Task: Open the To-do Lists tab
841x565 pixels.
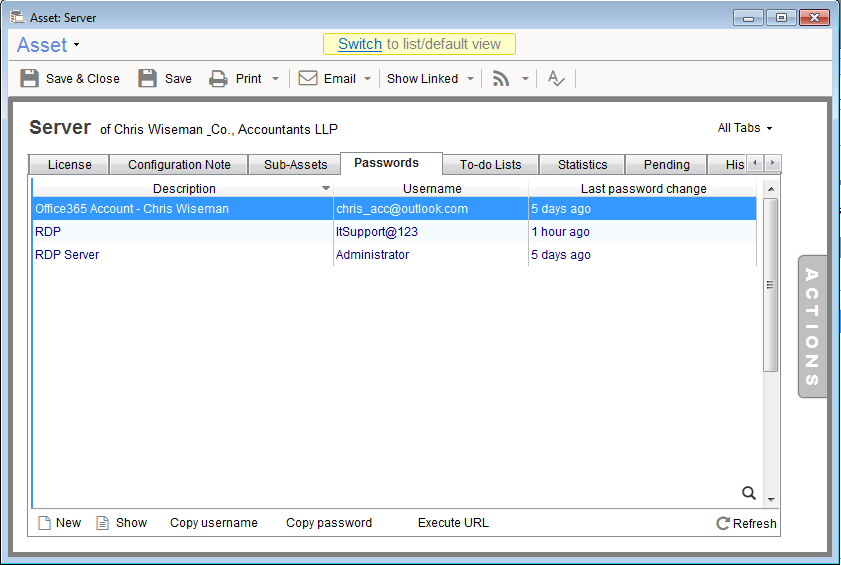Action: coord(490,165)
